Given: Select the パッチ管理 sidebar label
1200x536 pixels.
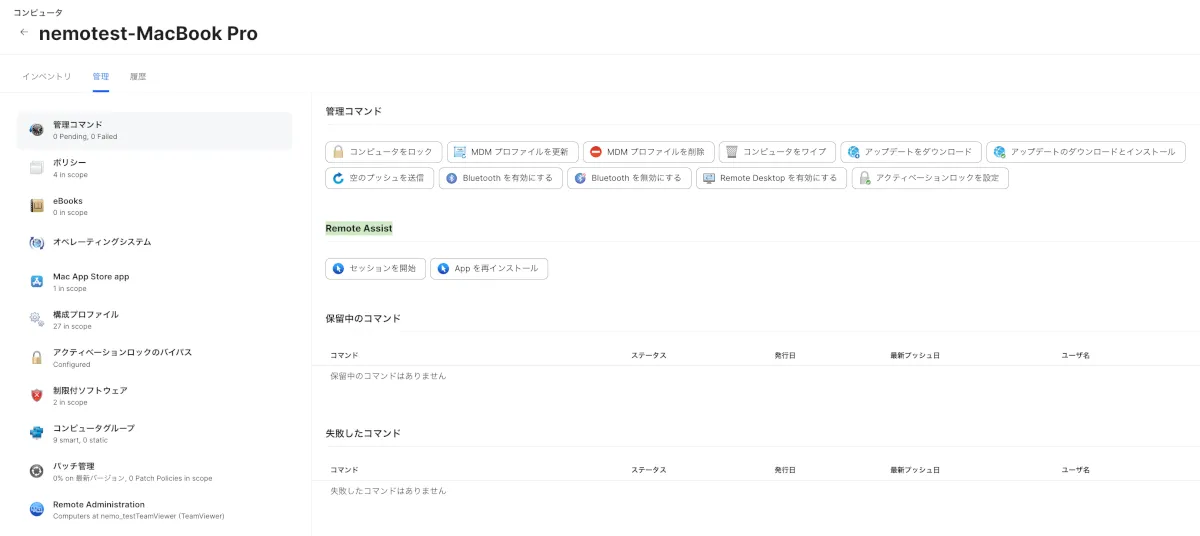Looking at the screenshot, I should coord(74,466).
